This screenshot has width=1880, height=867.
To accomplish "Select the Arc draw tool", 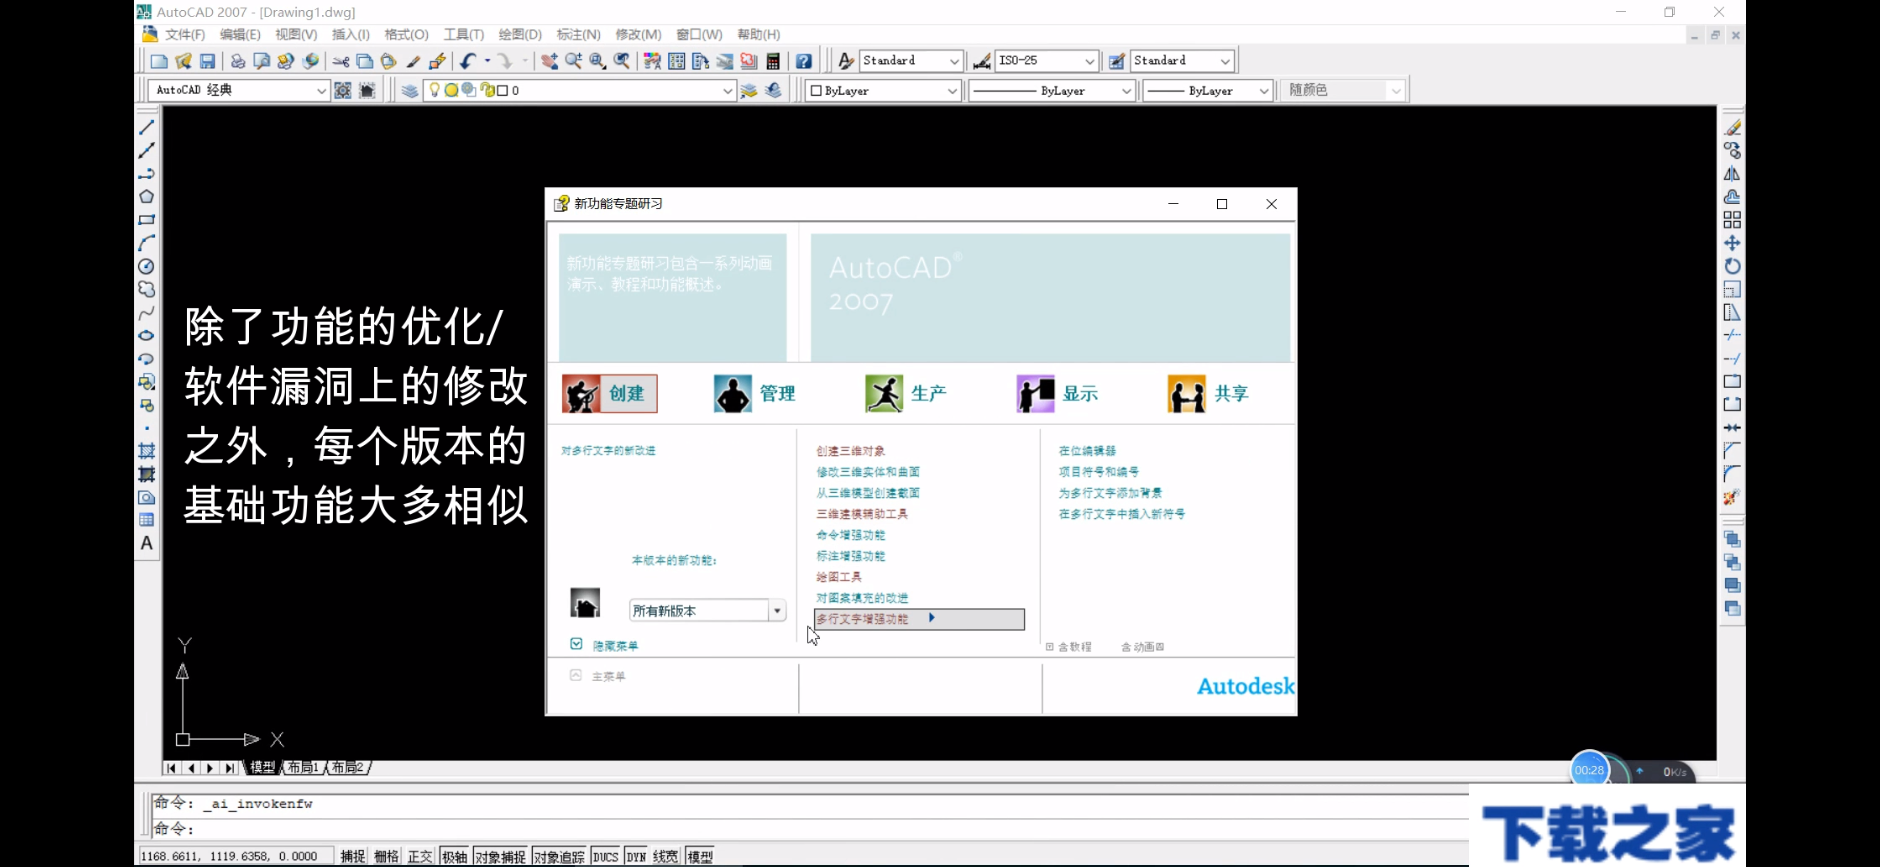I will pyautogui.click(x=147, y=243).
